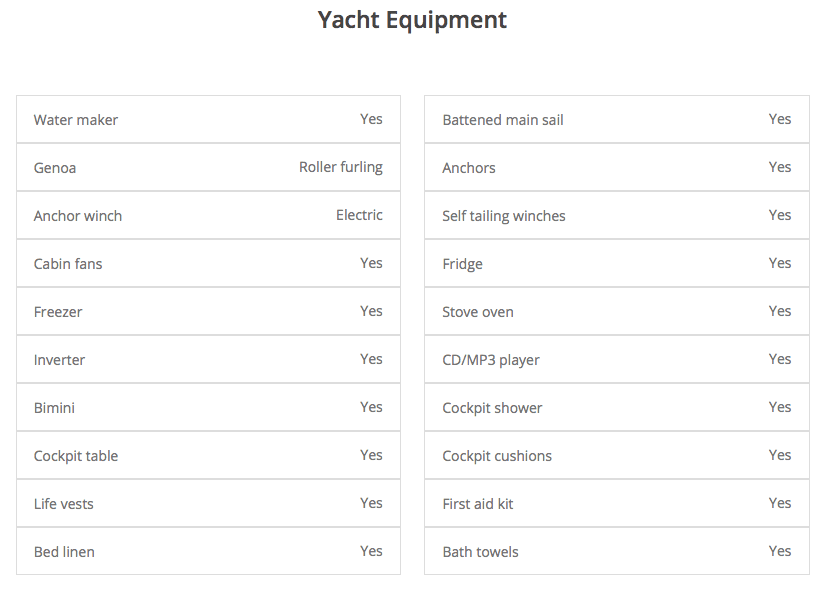Select the Life vests label
Screen dimensions: 826x598
(64, 504)
